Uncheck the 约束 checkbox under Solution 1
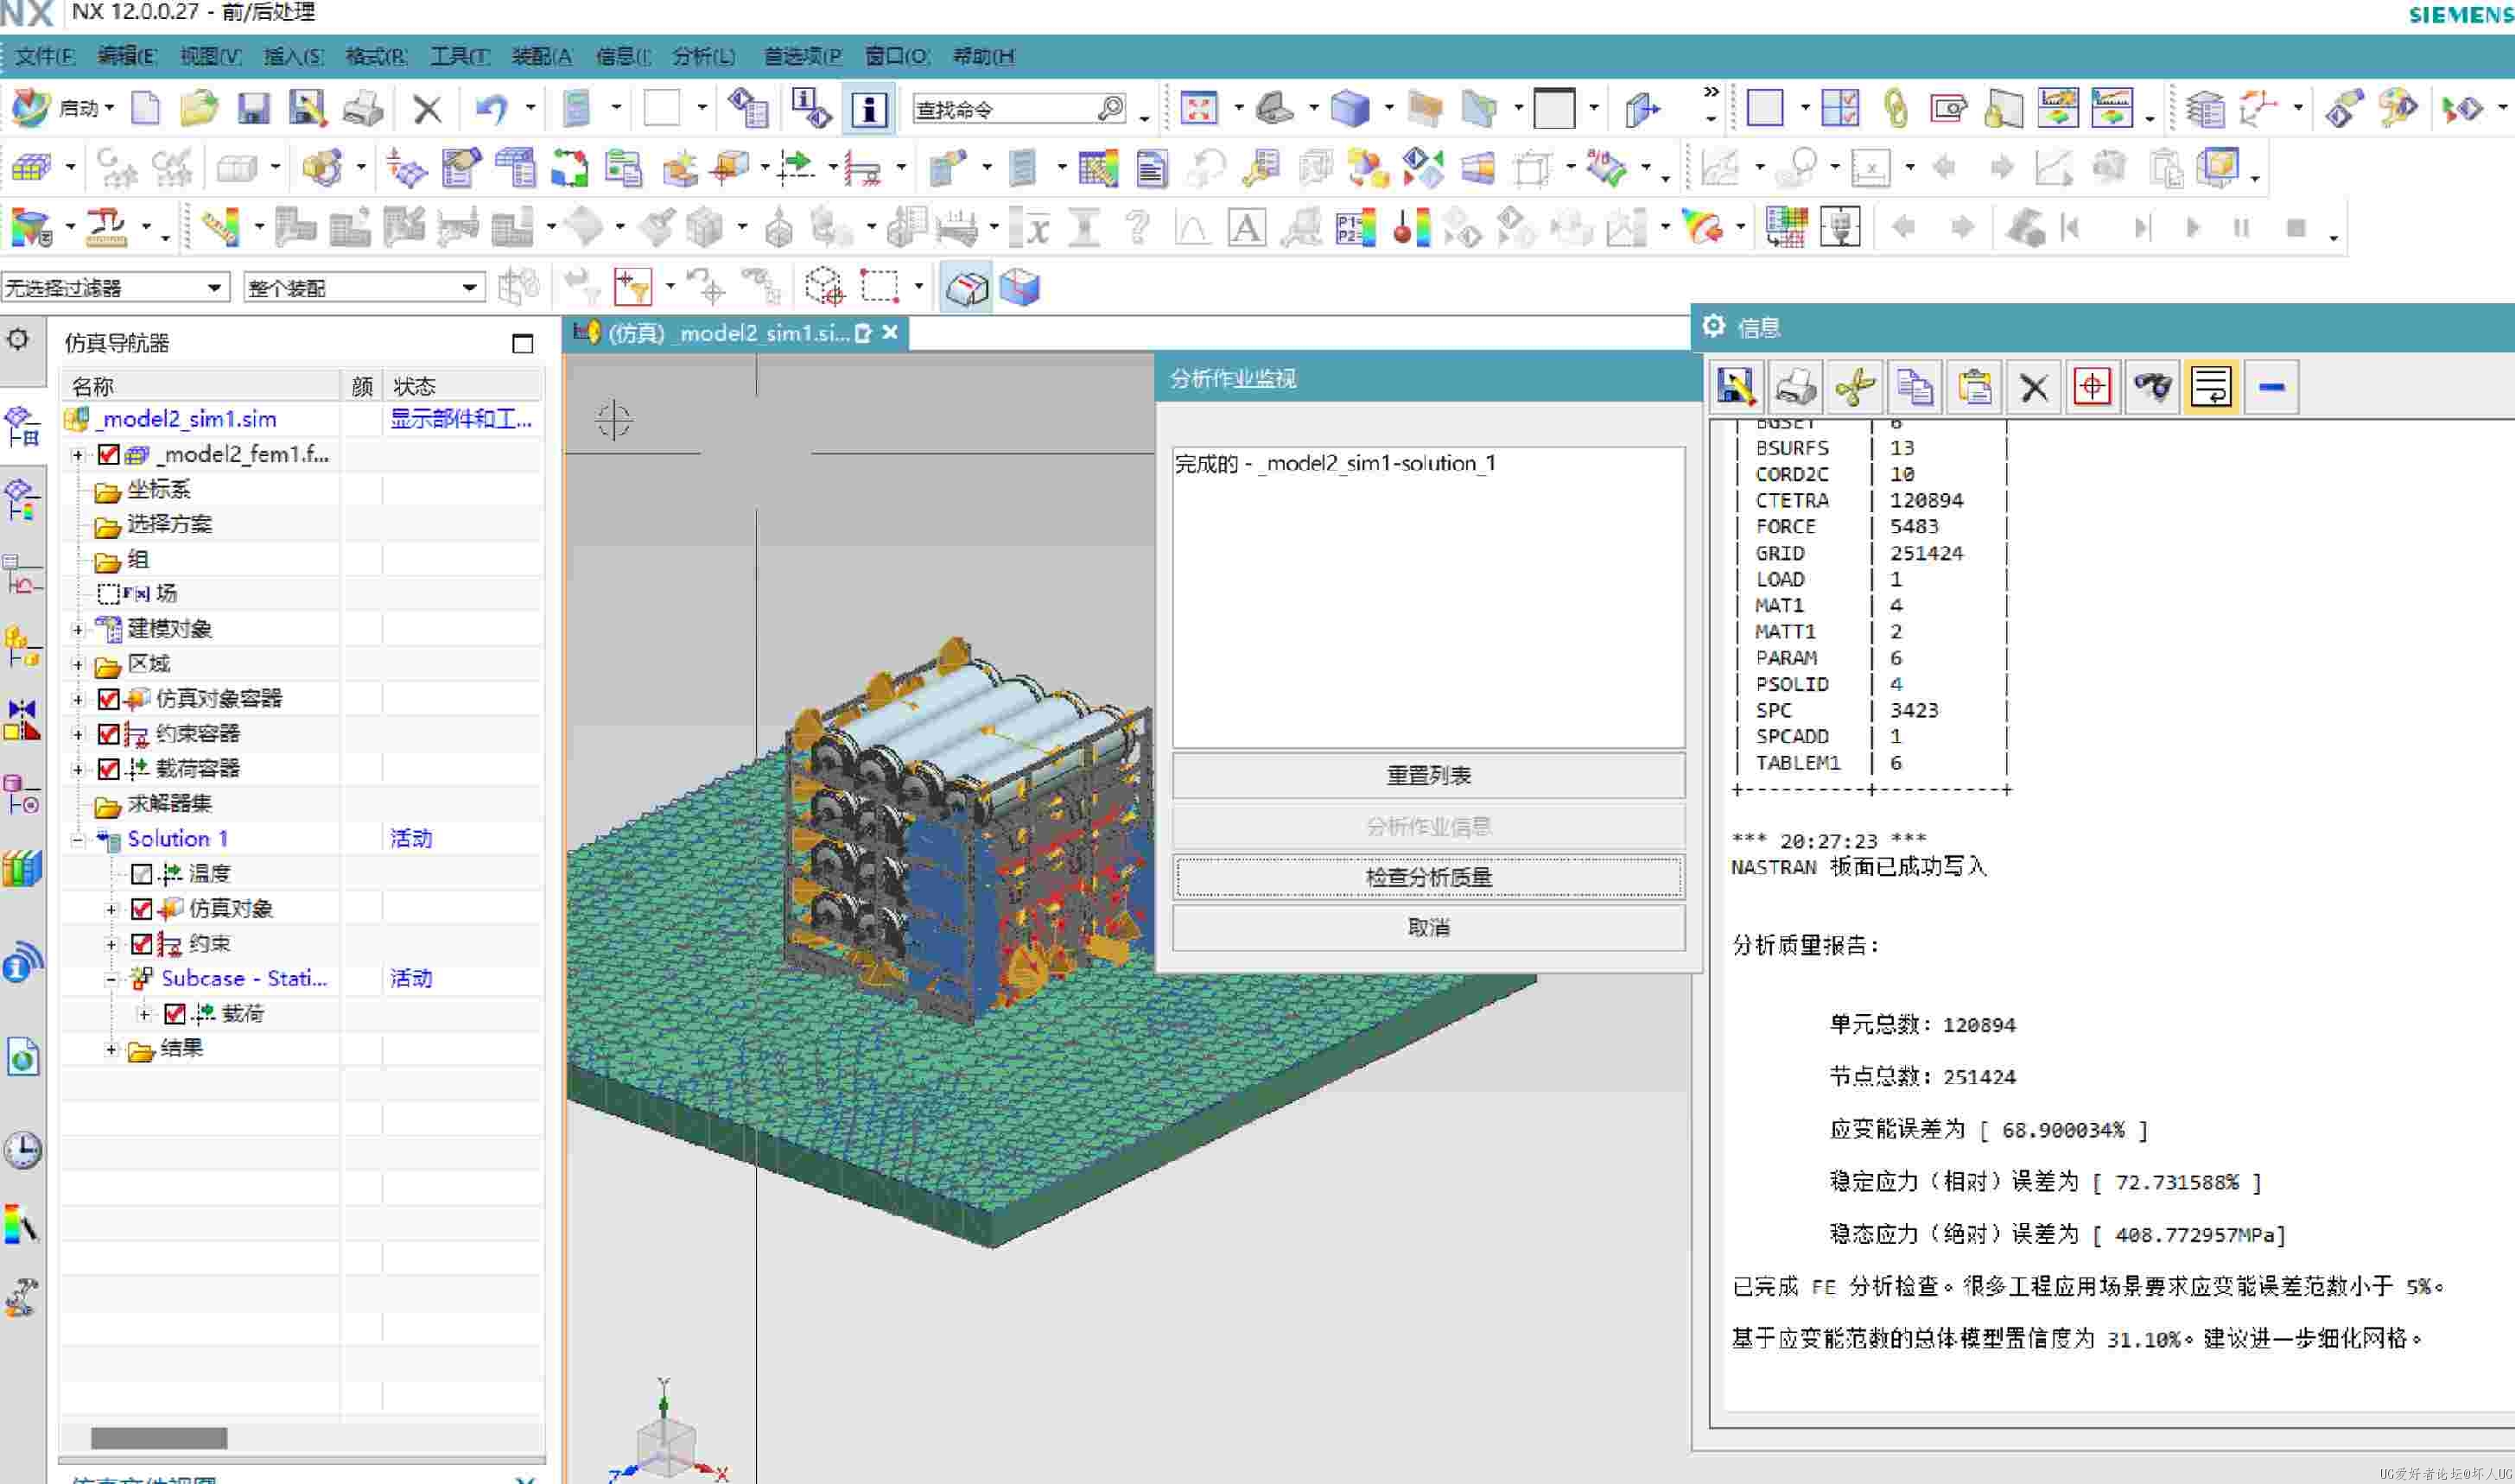The image size is (2515, 1484). pos(142,944)
